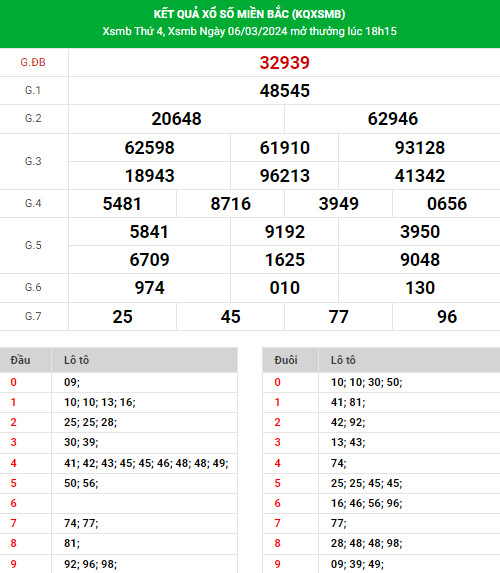The width and height of the screenshot is (500, 573).
Task: Click the G.7 number 96
Action: click(x=447, y=317)
